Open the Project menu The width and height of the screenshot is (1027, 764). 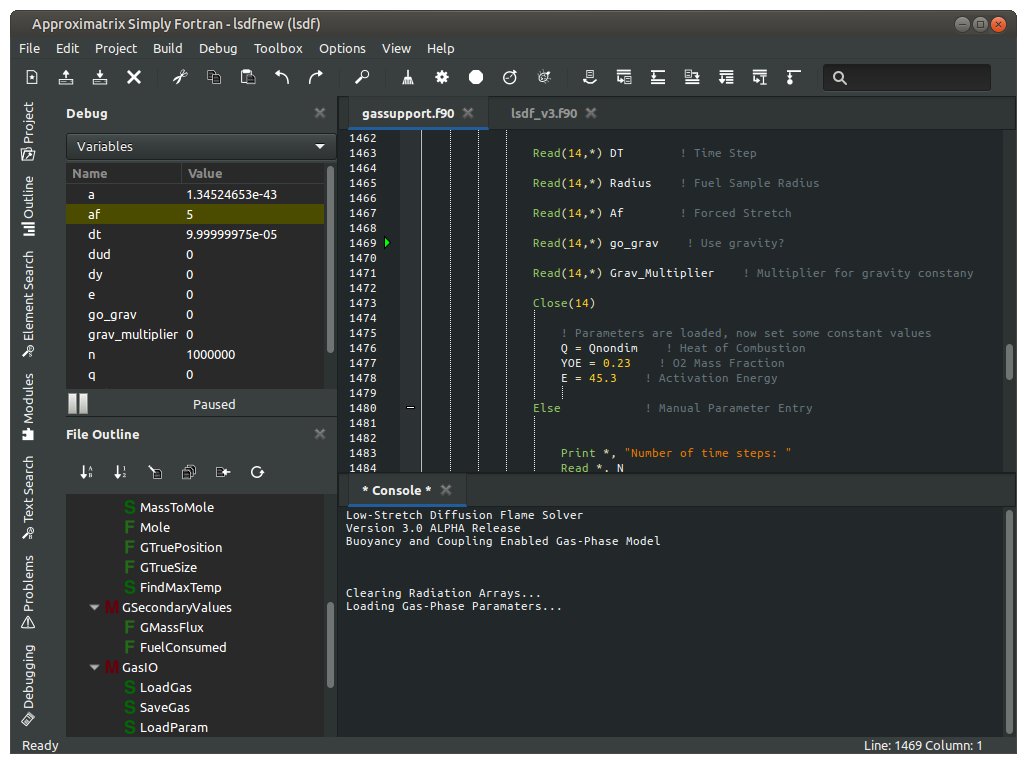point(116,48)
